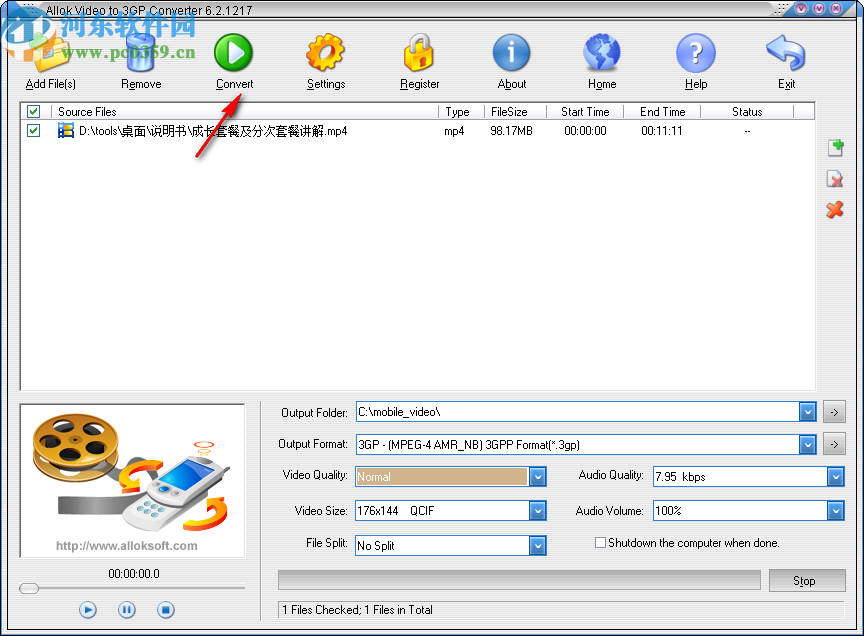This screenshot has width=864, height=636.
Task: Open the Audio Quality dropdown
Action: click(x=835, y=477)
